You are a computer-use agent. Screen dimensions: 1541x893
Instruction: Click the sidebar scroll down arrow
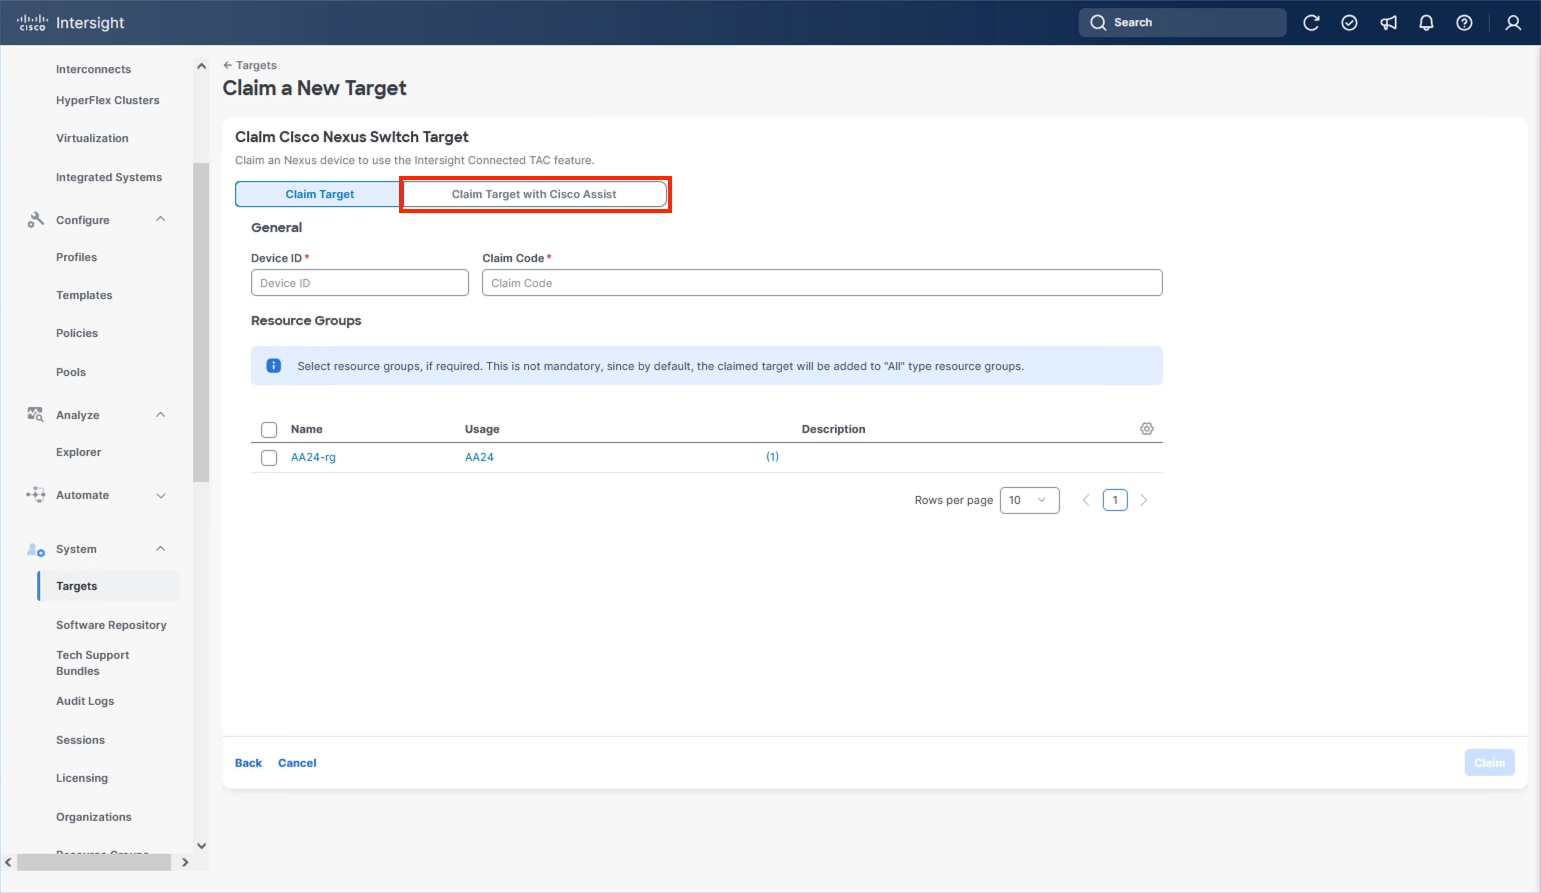[201, 846]
